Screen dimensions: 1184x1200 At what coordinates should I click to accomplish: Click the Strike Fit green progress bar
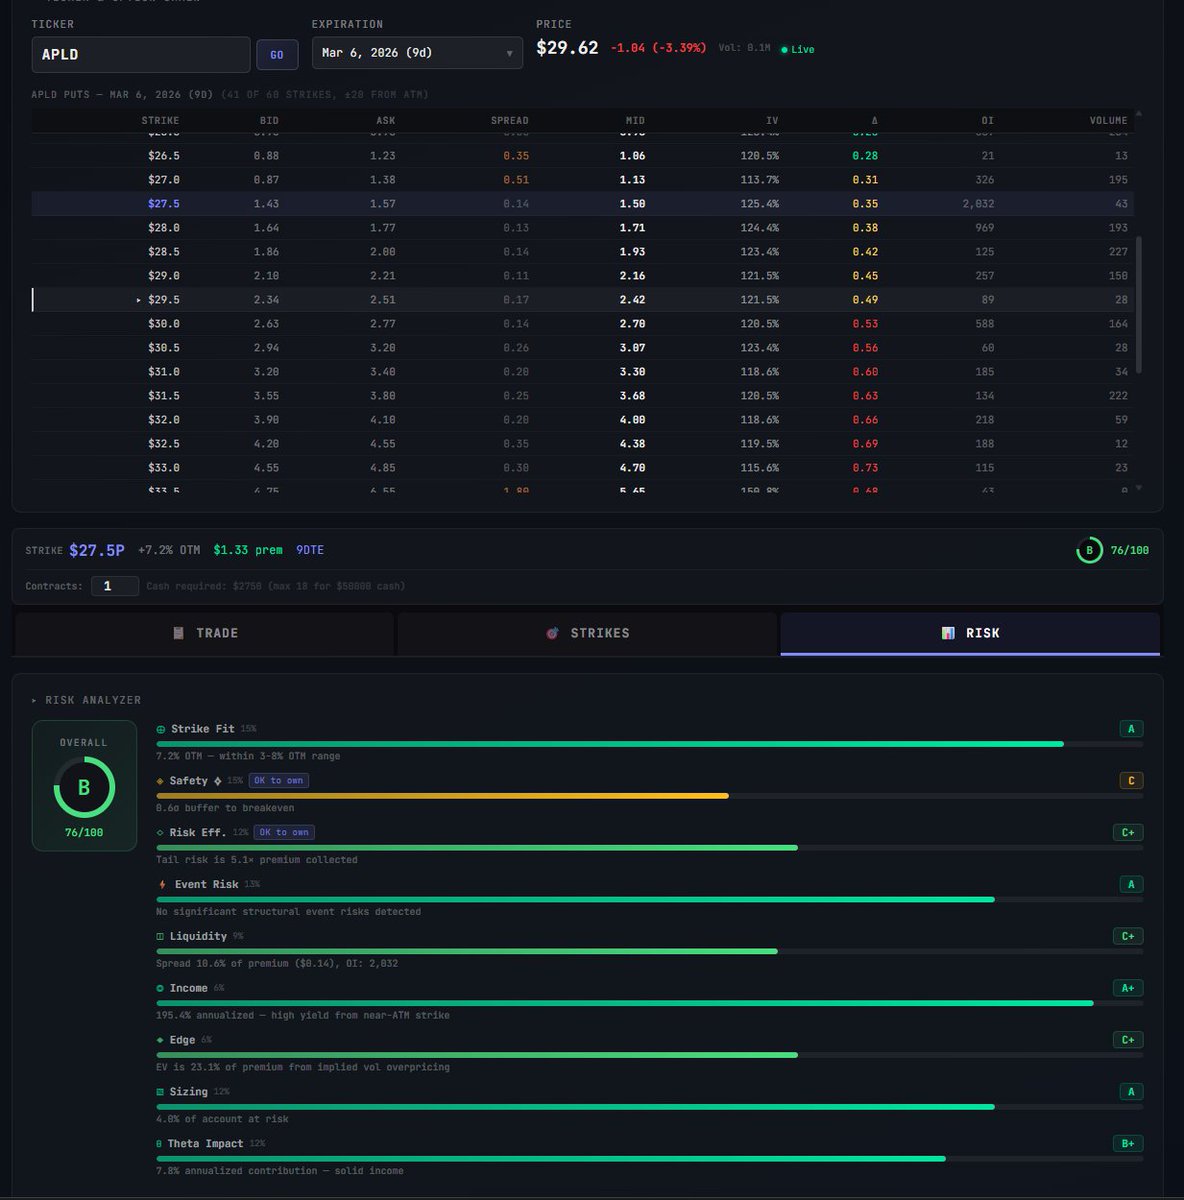tap(610, 744)
